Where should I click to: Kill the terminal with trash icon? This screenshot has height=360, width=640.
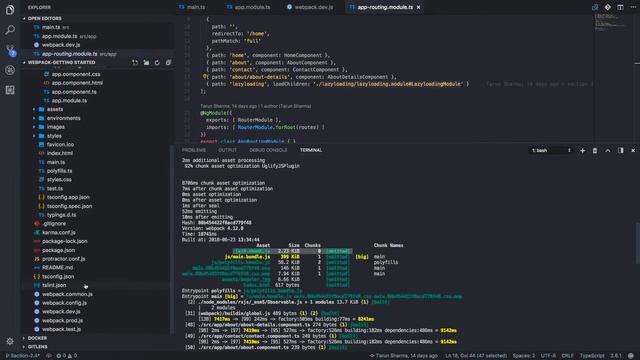595,151
